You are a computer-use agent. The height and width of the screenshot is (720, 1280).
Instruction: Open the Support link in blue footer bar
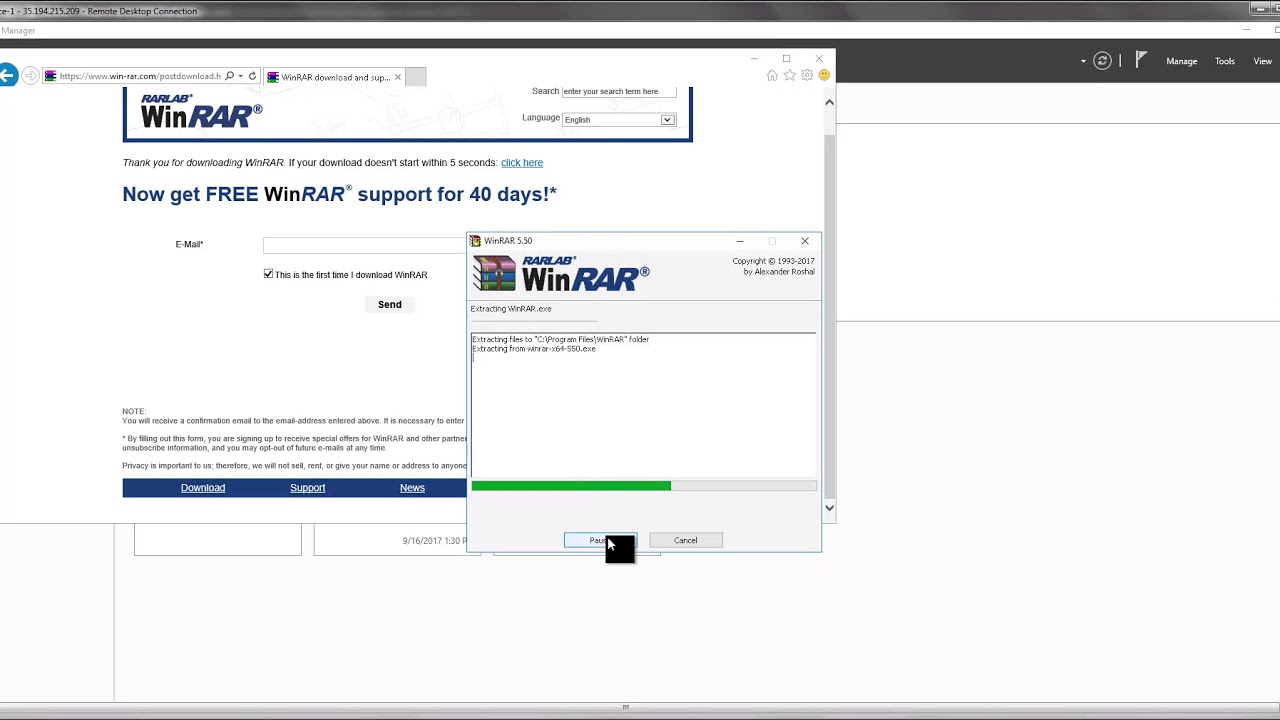click(308, 488)
